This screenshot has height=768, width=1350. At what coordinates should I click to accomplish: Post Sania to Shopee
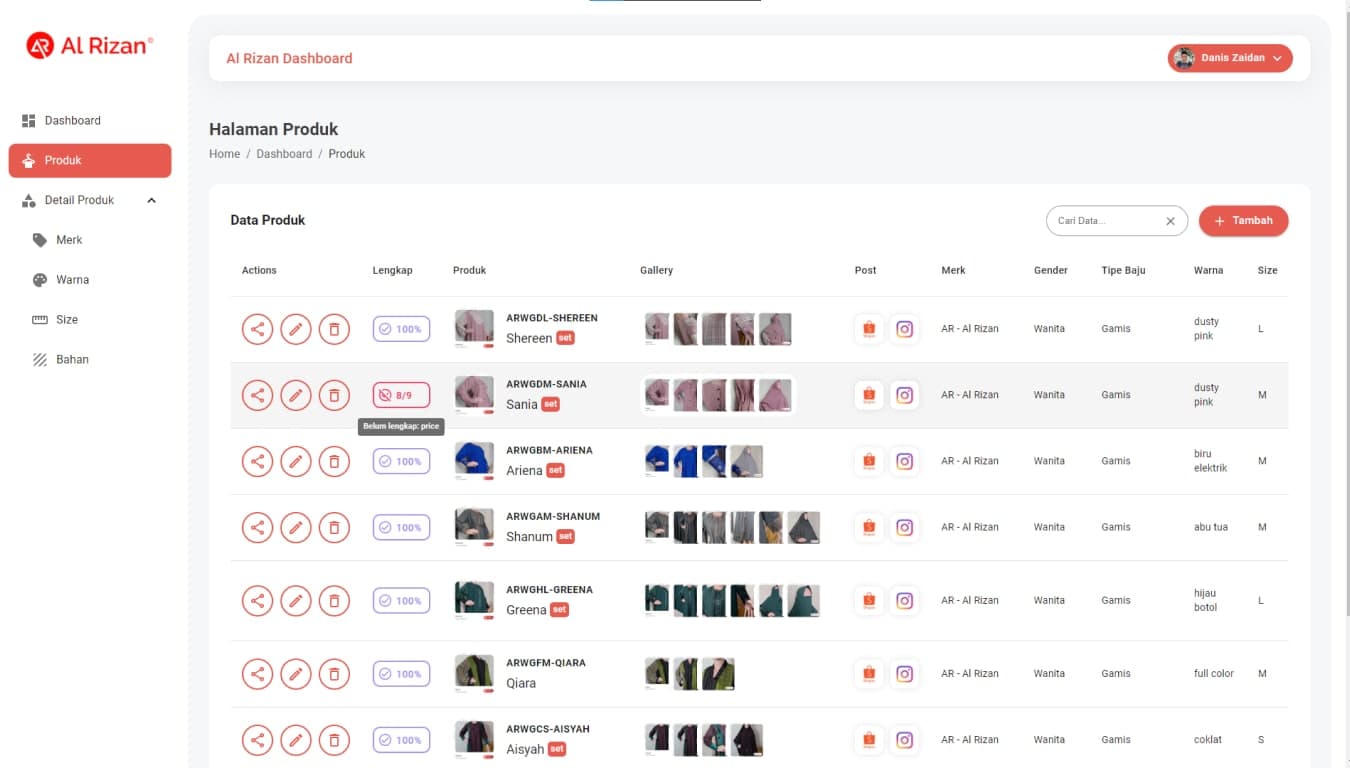(869, 395)
